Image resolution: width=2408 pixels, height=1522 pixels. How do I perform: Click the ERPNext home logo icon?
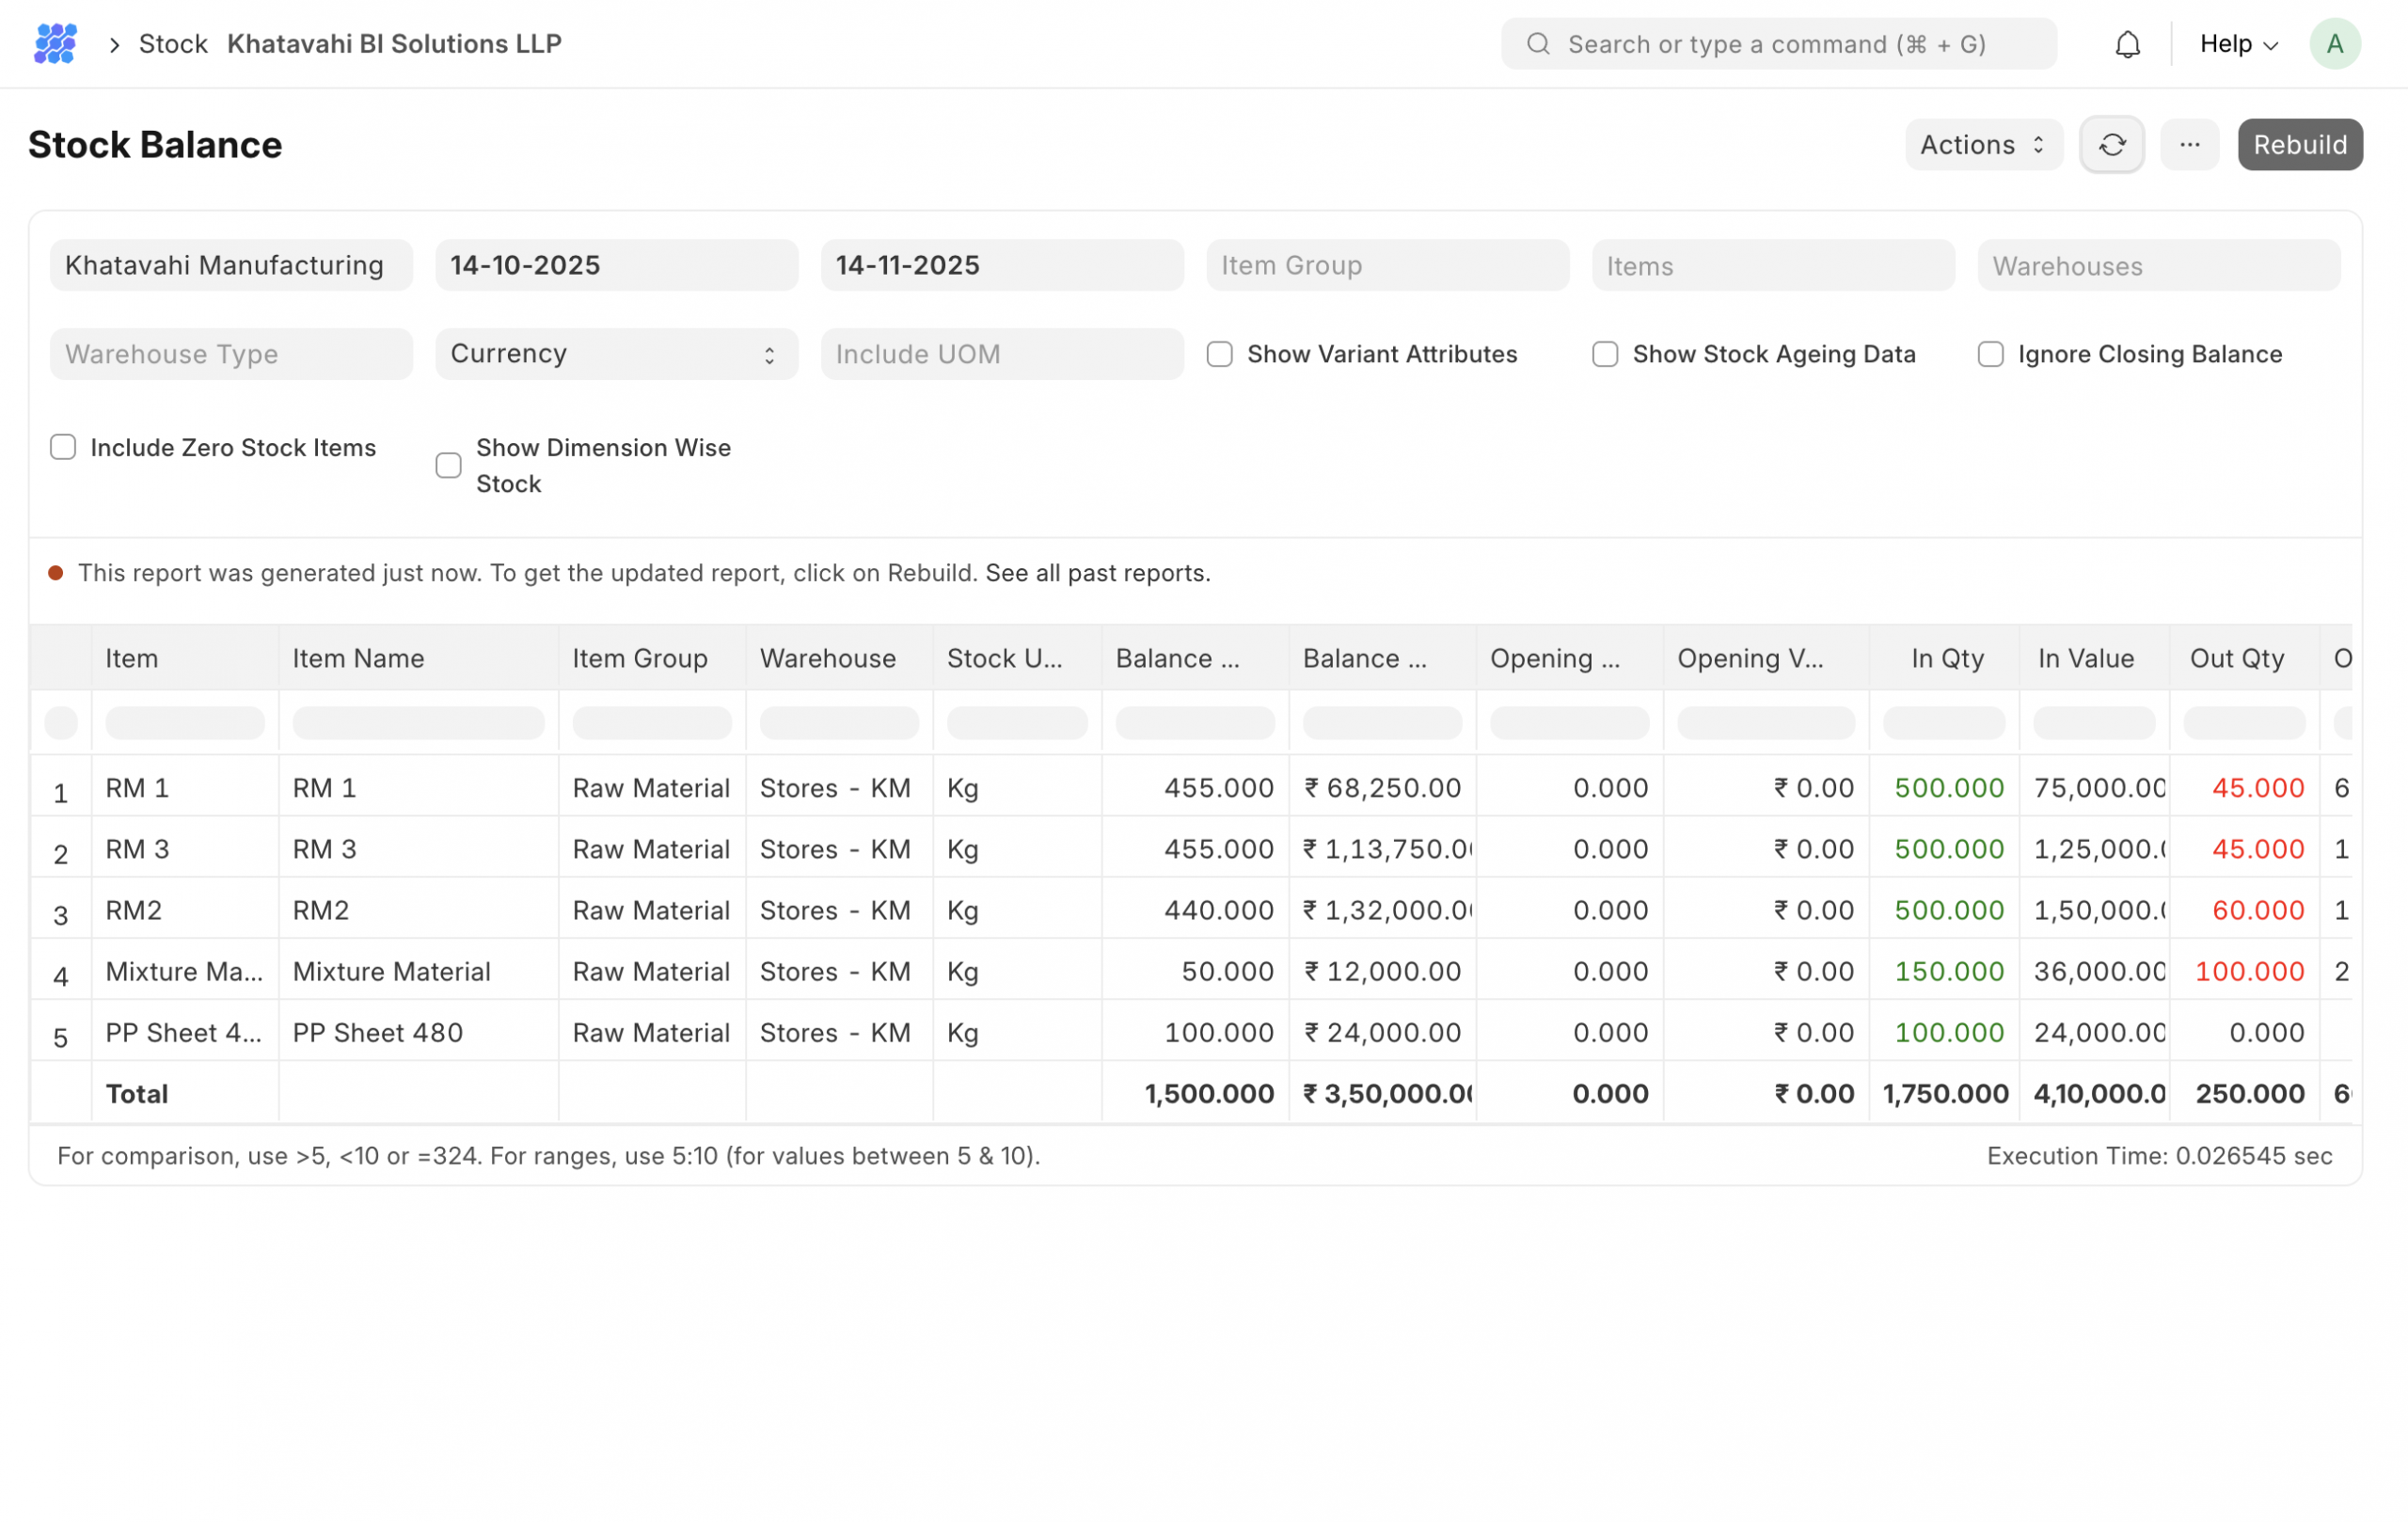tap(55, 44)
